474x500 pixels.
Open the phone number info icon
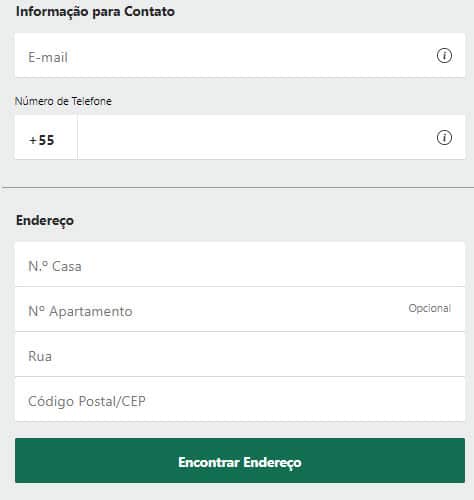pyautogui.click(x=444, y=138)
